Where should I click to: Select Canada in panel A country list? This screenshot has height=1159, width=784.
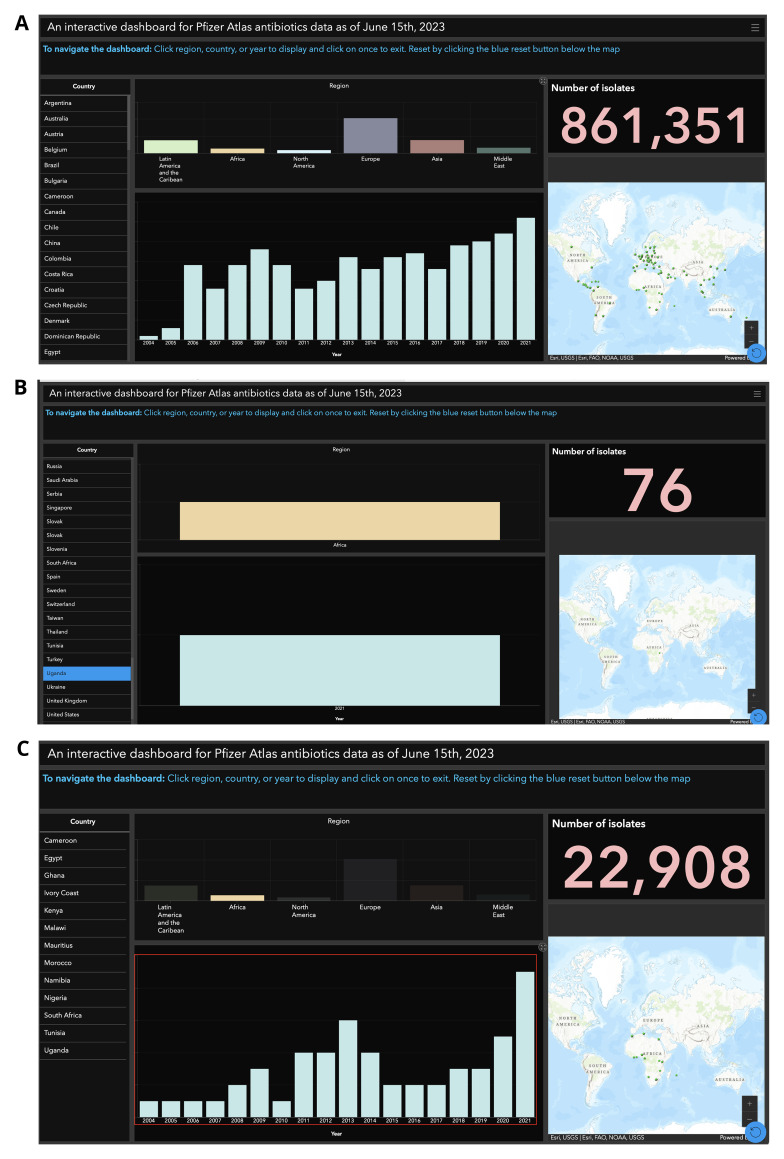coord(83,212)
